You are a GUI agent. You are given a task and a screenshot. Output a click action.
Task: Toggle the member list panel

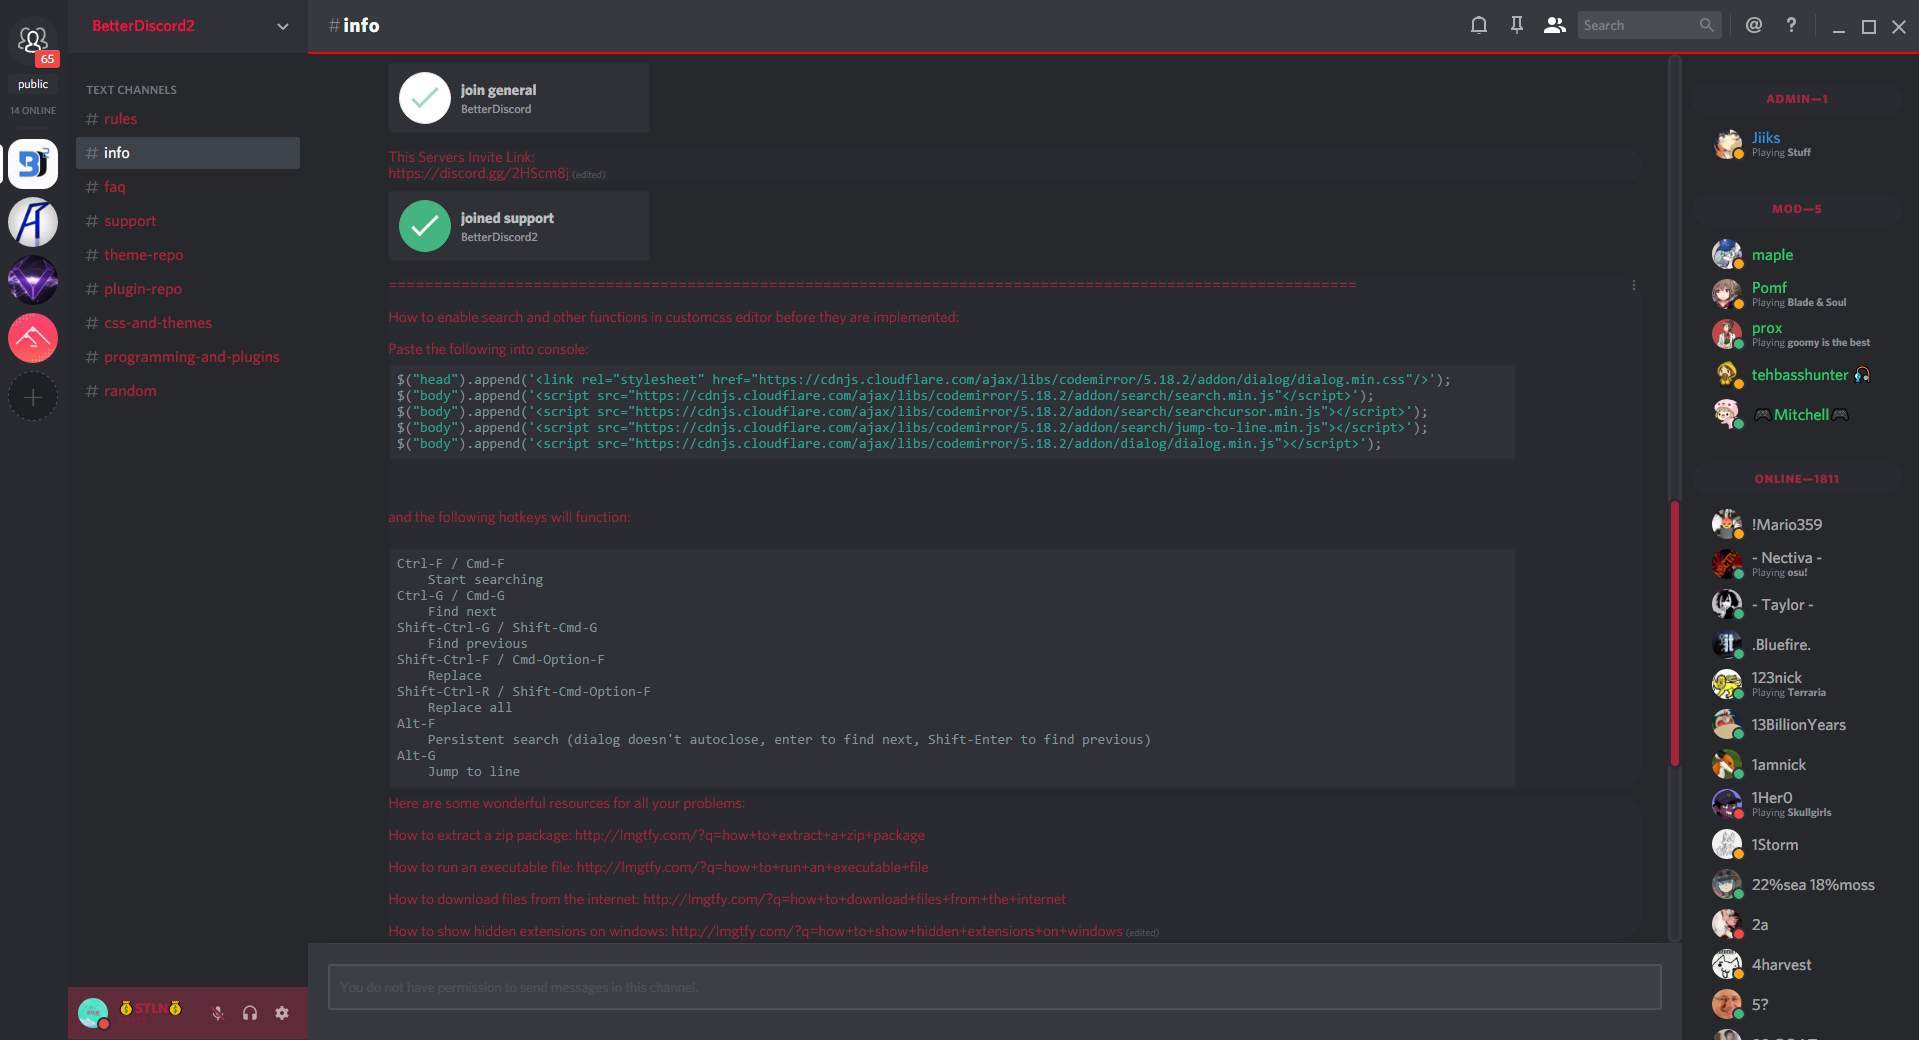pyautogui.click(x=1554, y=26)
